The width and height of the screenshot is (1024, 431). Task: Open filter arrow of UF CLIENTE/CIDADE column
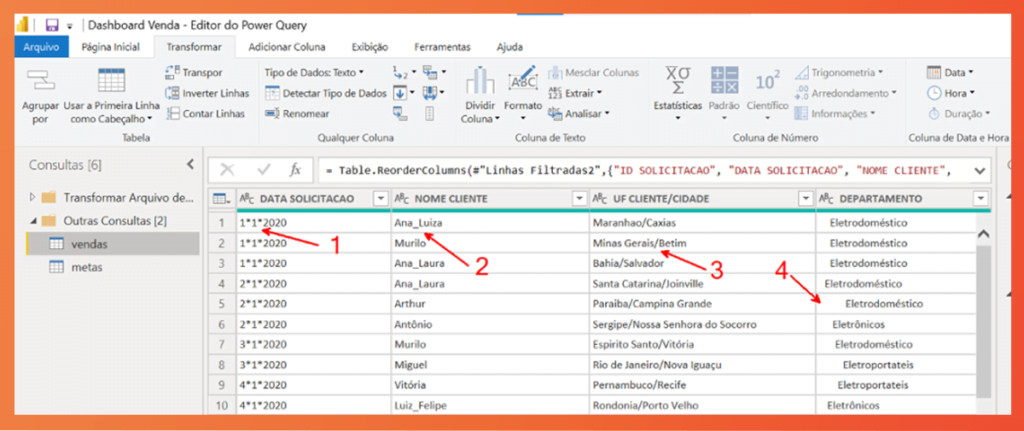[805, 199]
